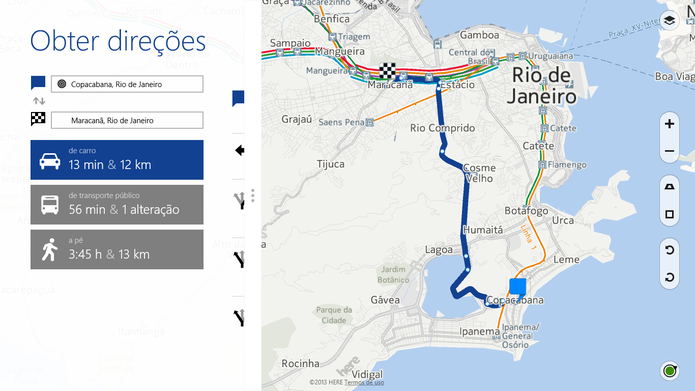Click the green locate-me button

(x=670, y=371)
